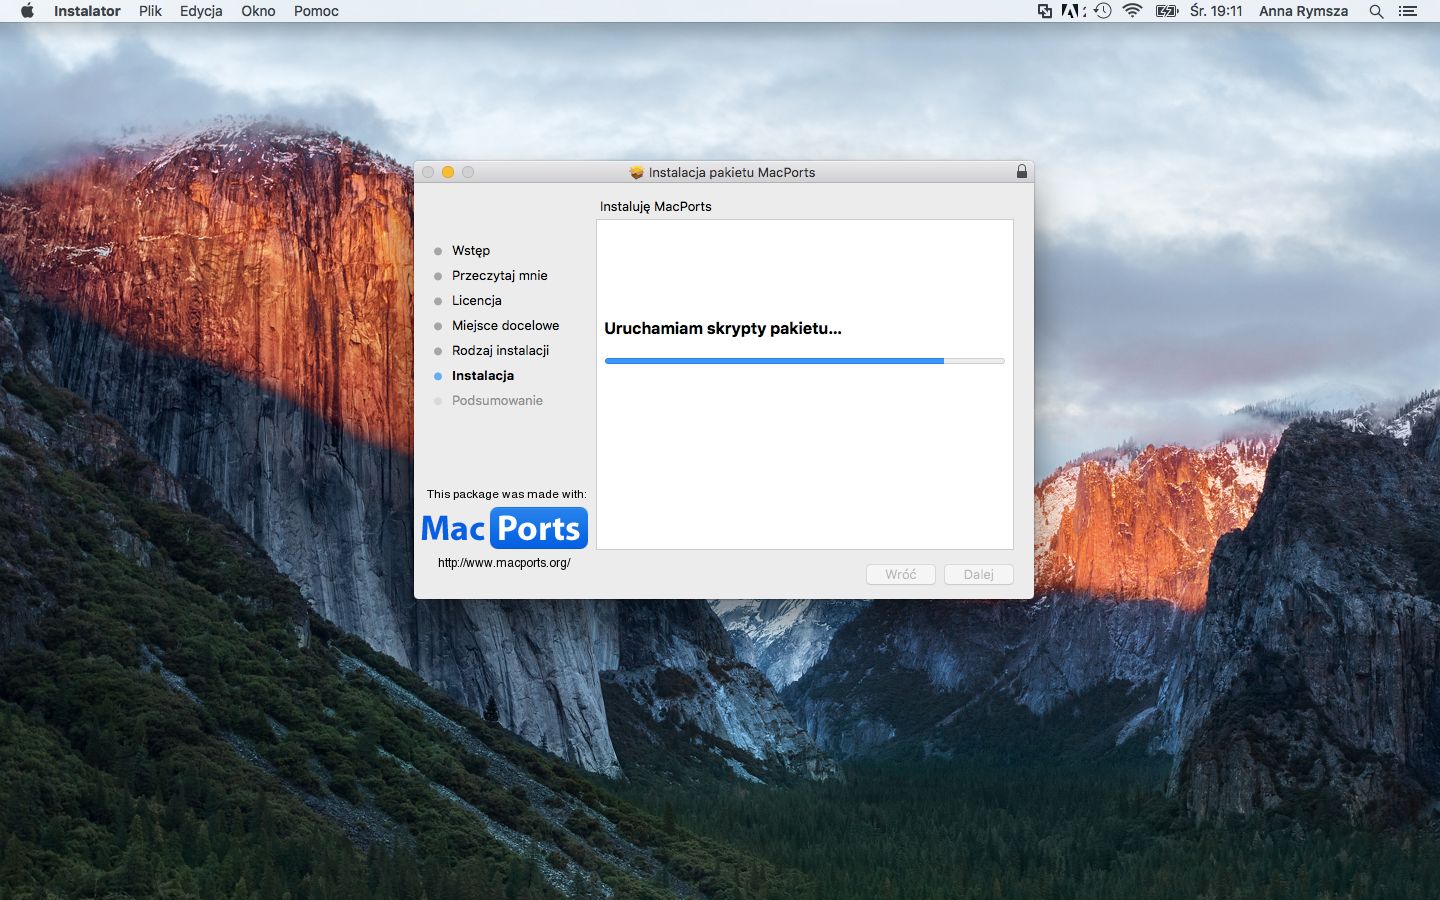This screenshot has width=1440, height=900.
Task: Open the Time Machine menu bar icon
Action: pyautogui.click(x=1102, y=11)
